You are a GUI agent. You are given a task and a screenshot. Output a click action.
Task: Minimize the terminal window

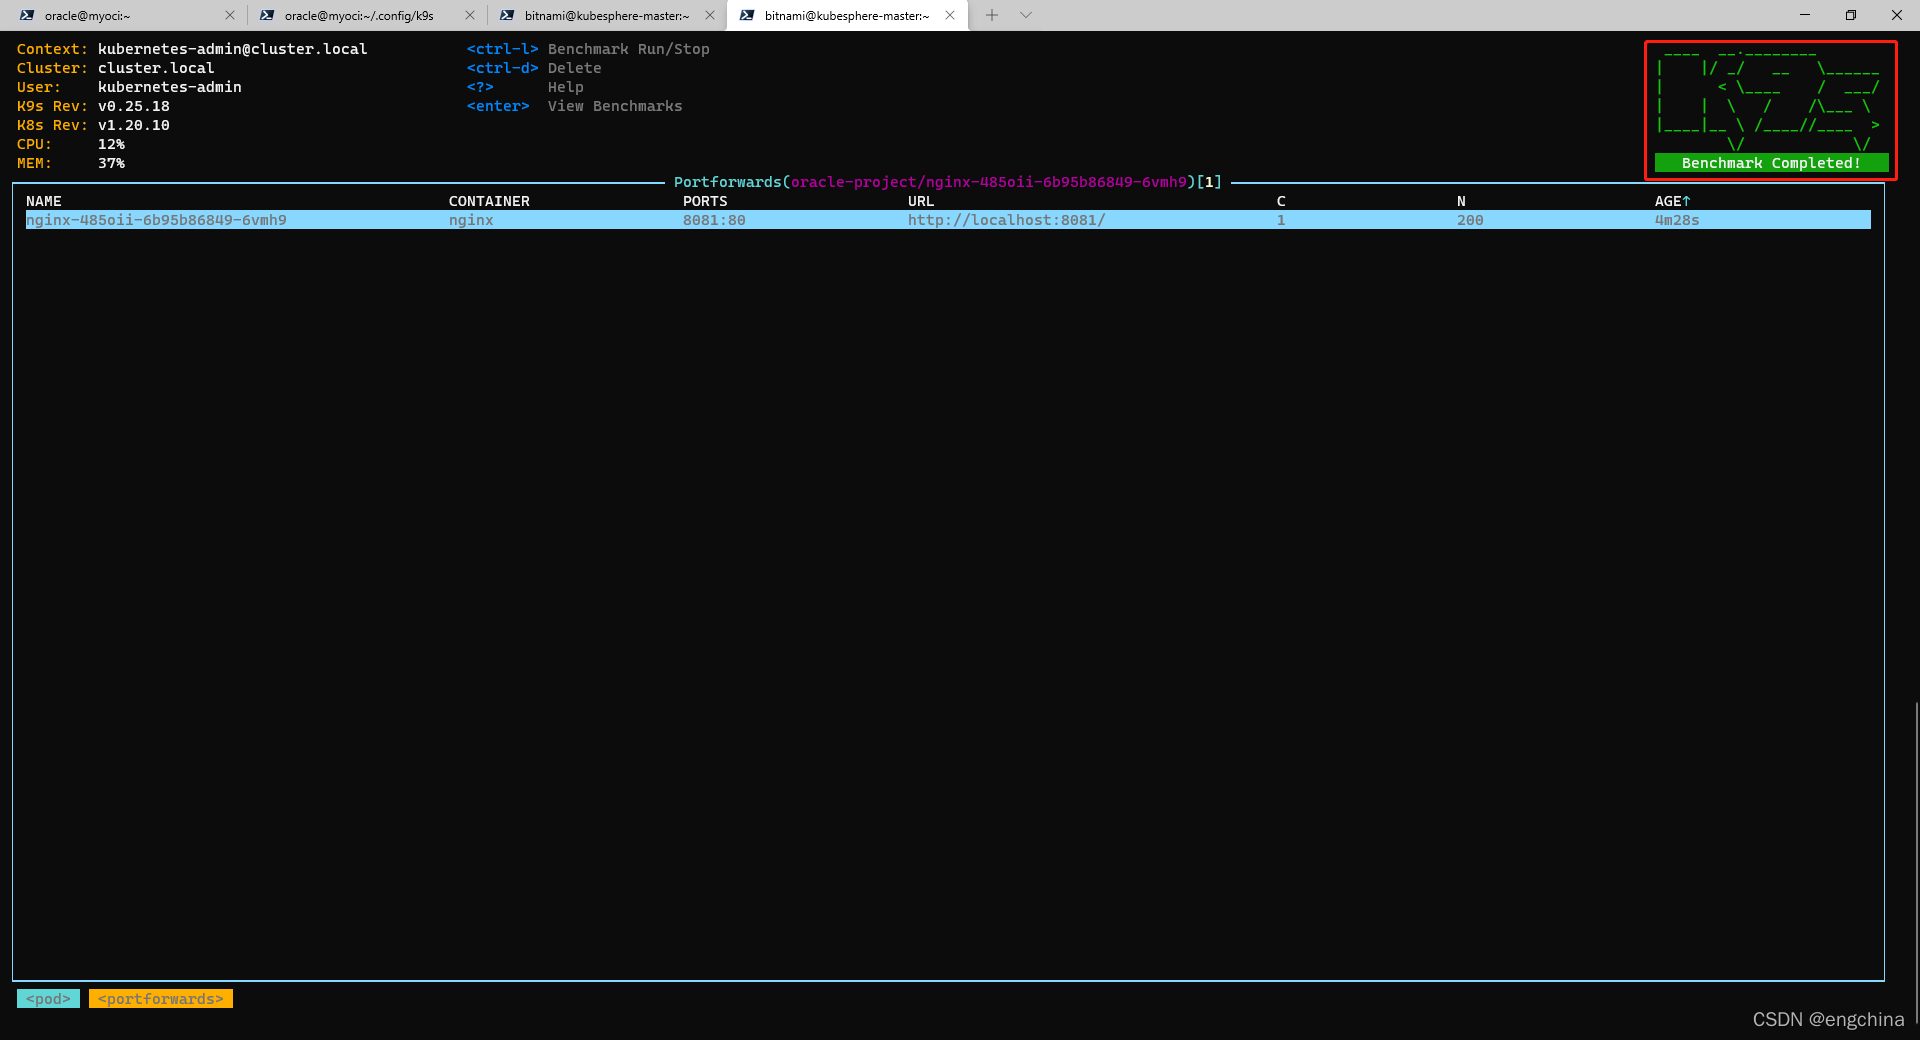(1805, 15)
